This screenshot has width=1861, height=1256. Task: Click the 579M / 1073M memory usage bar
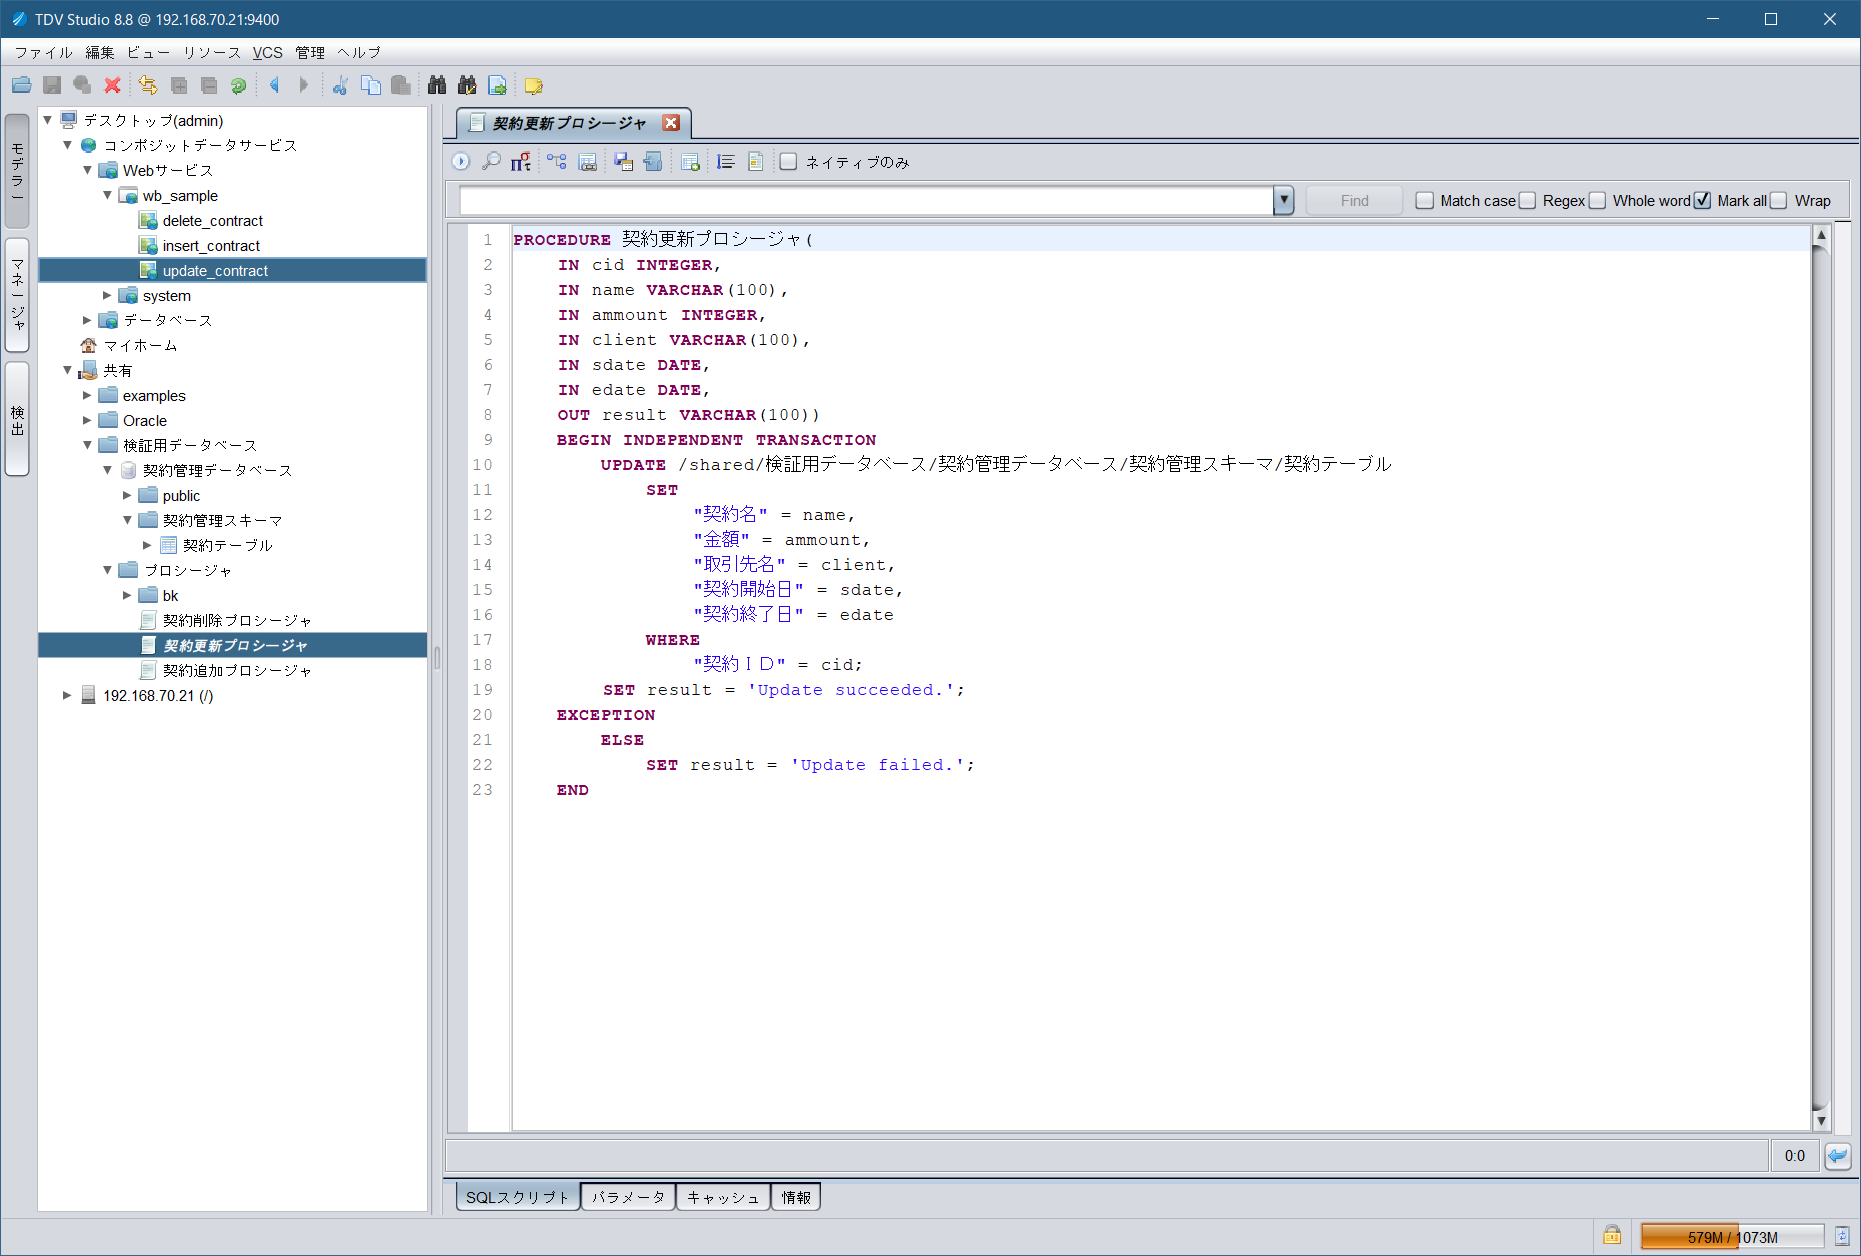pyautogui.click(x=1732, y=1237)
